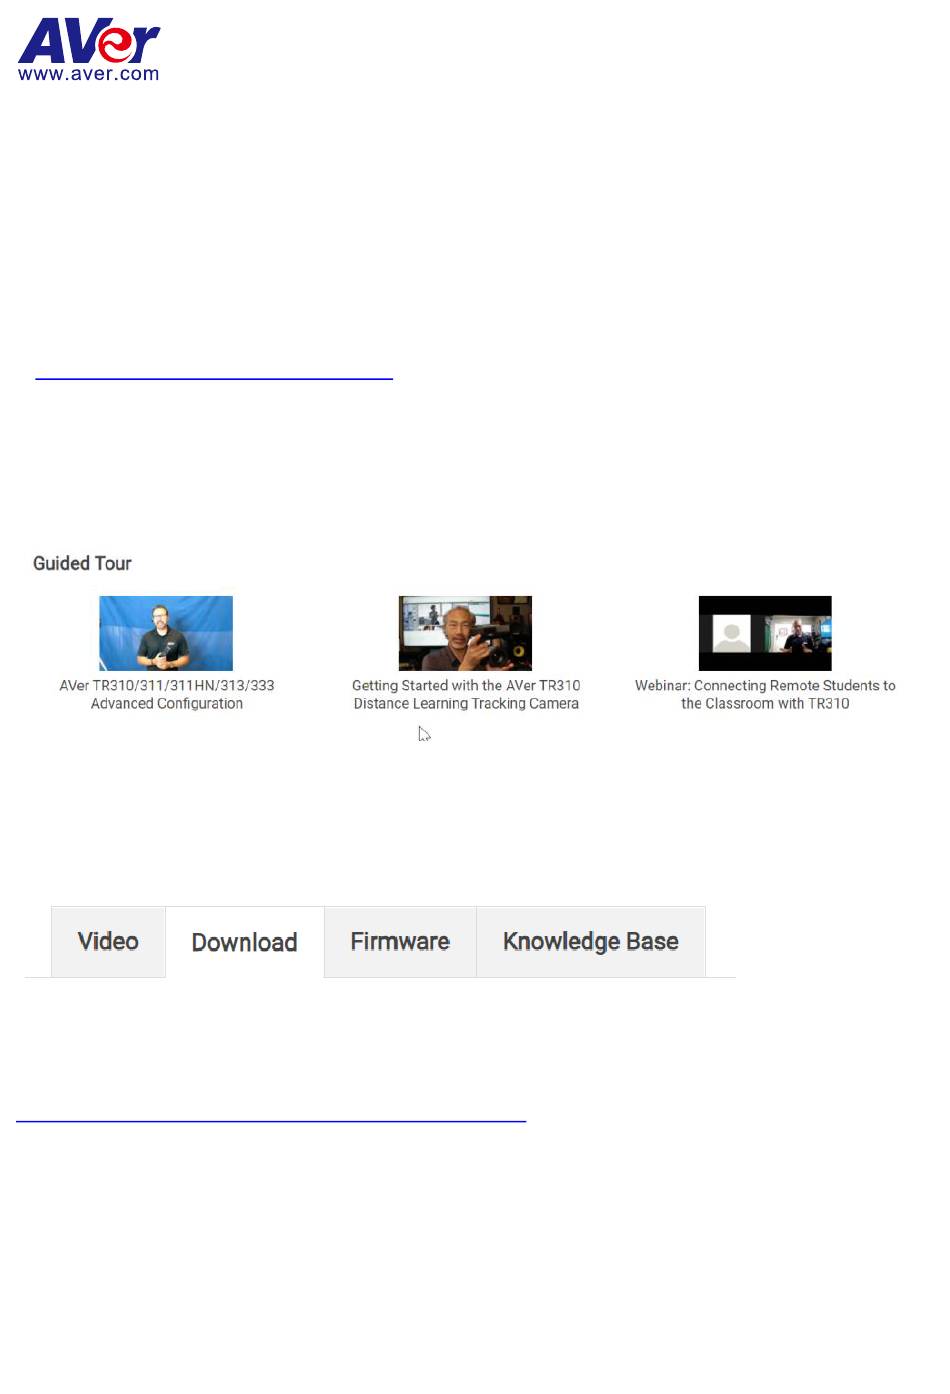950x1394 pixels.
Task: Open the Webinar Connecting Remote Students thumbnail
Action: [x=765, y=633]
